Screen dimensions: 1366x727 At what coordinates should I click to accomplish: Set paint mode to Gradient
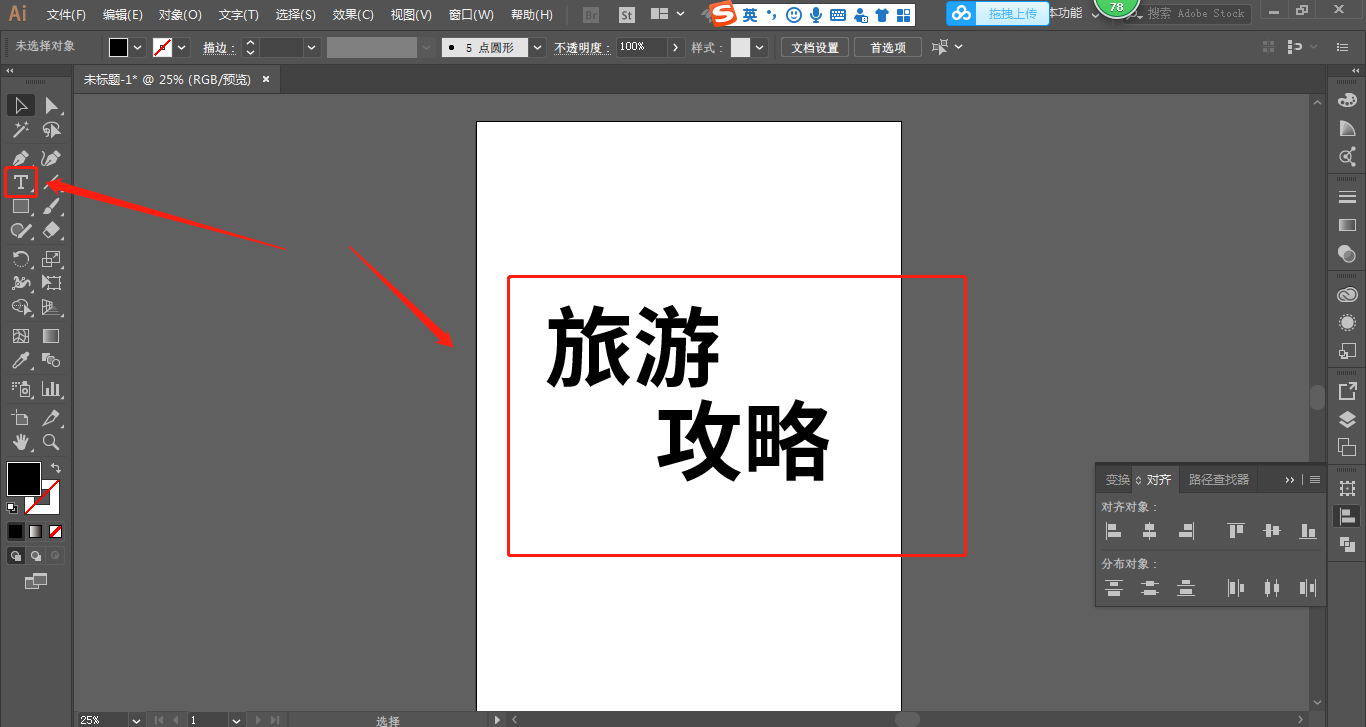[36, 531]
